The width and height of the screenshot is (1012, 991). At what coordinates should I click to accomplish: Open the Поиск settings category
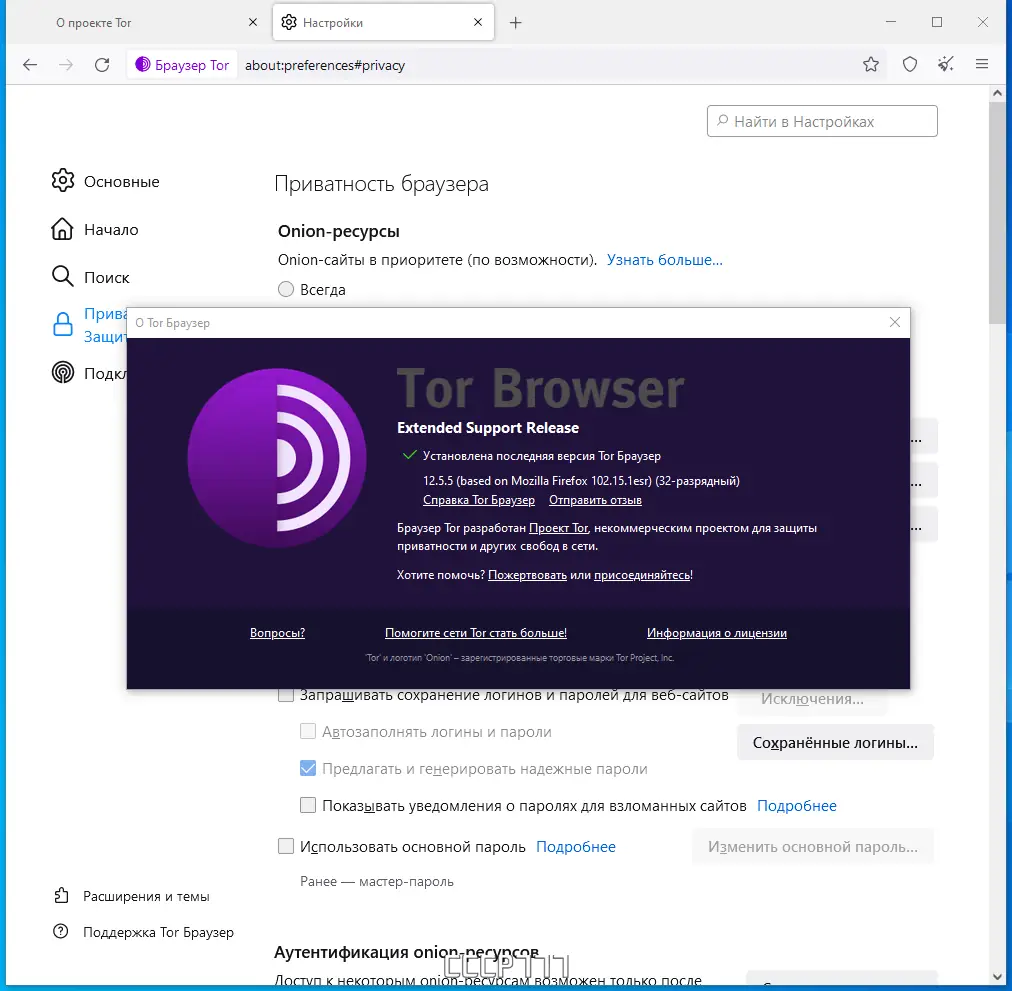[90, 277]
